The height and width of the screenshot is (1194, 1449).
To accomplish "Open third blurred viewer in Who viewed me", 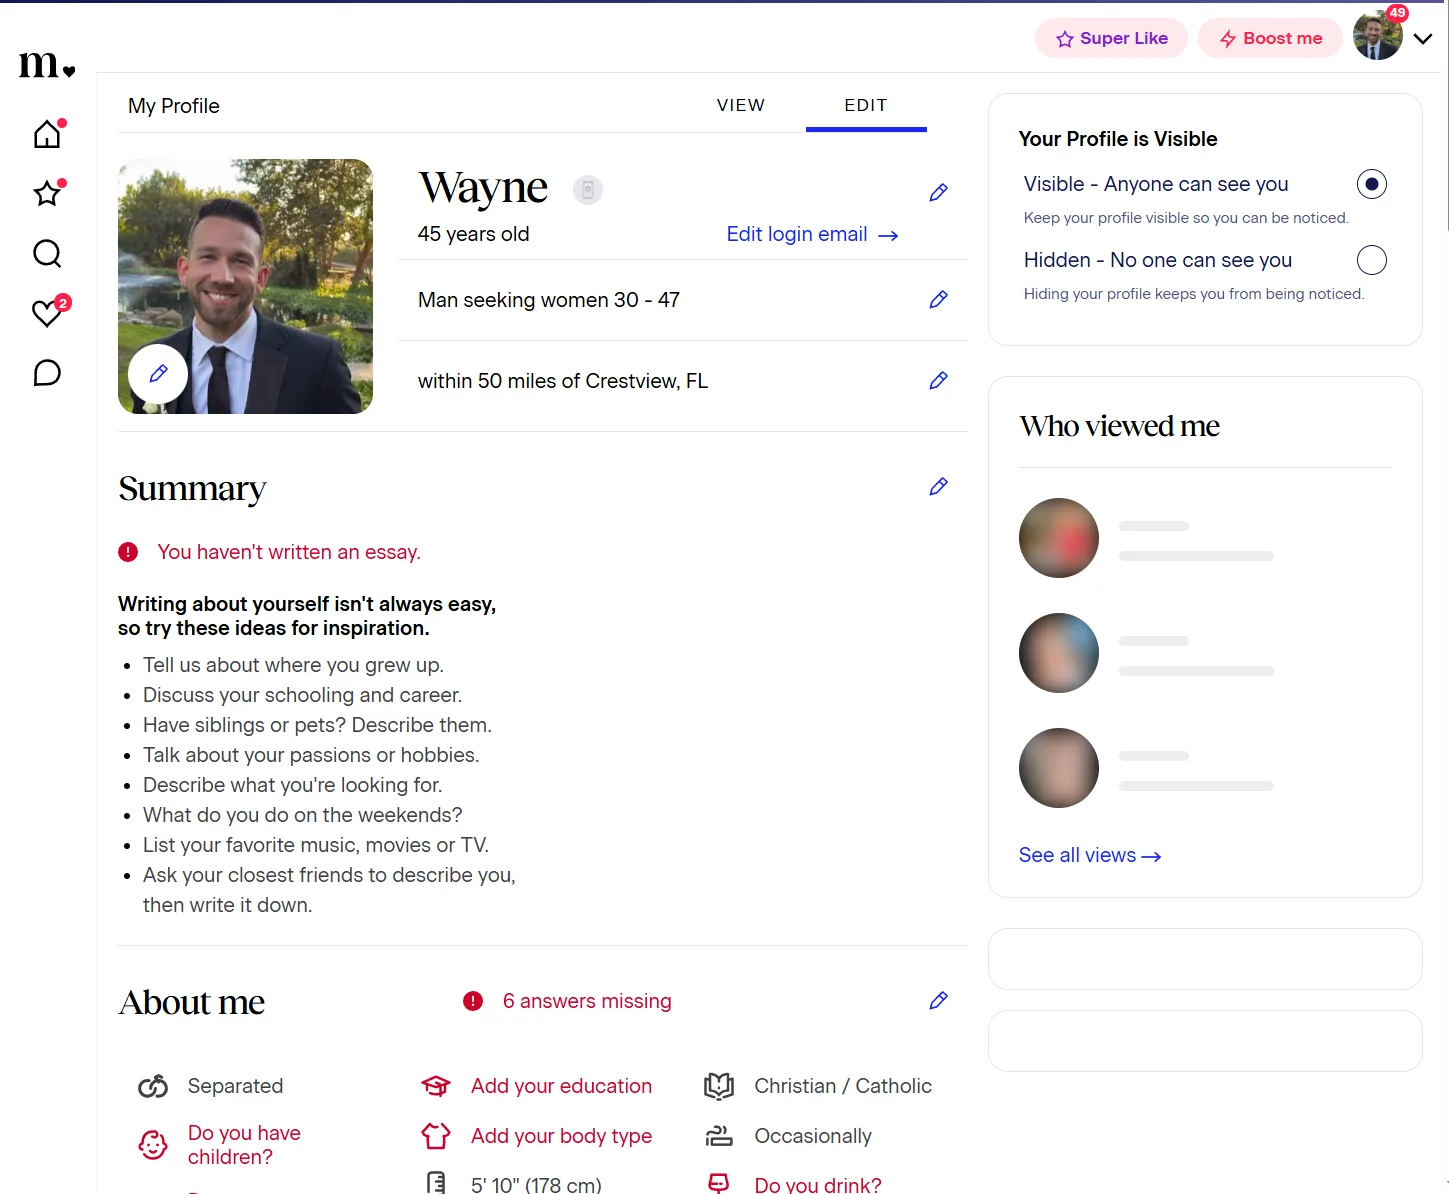I will point(1059,768).
